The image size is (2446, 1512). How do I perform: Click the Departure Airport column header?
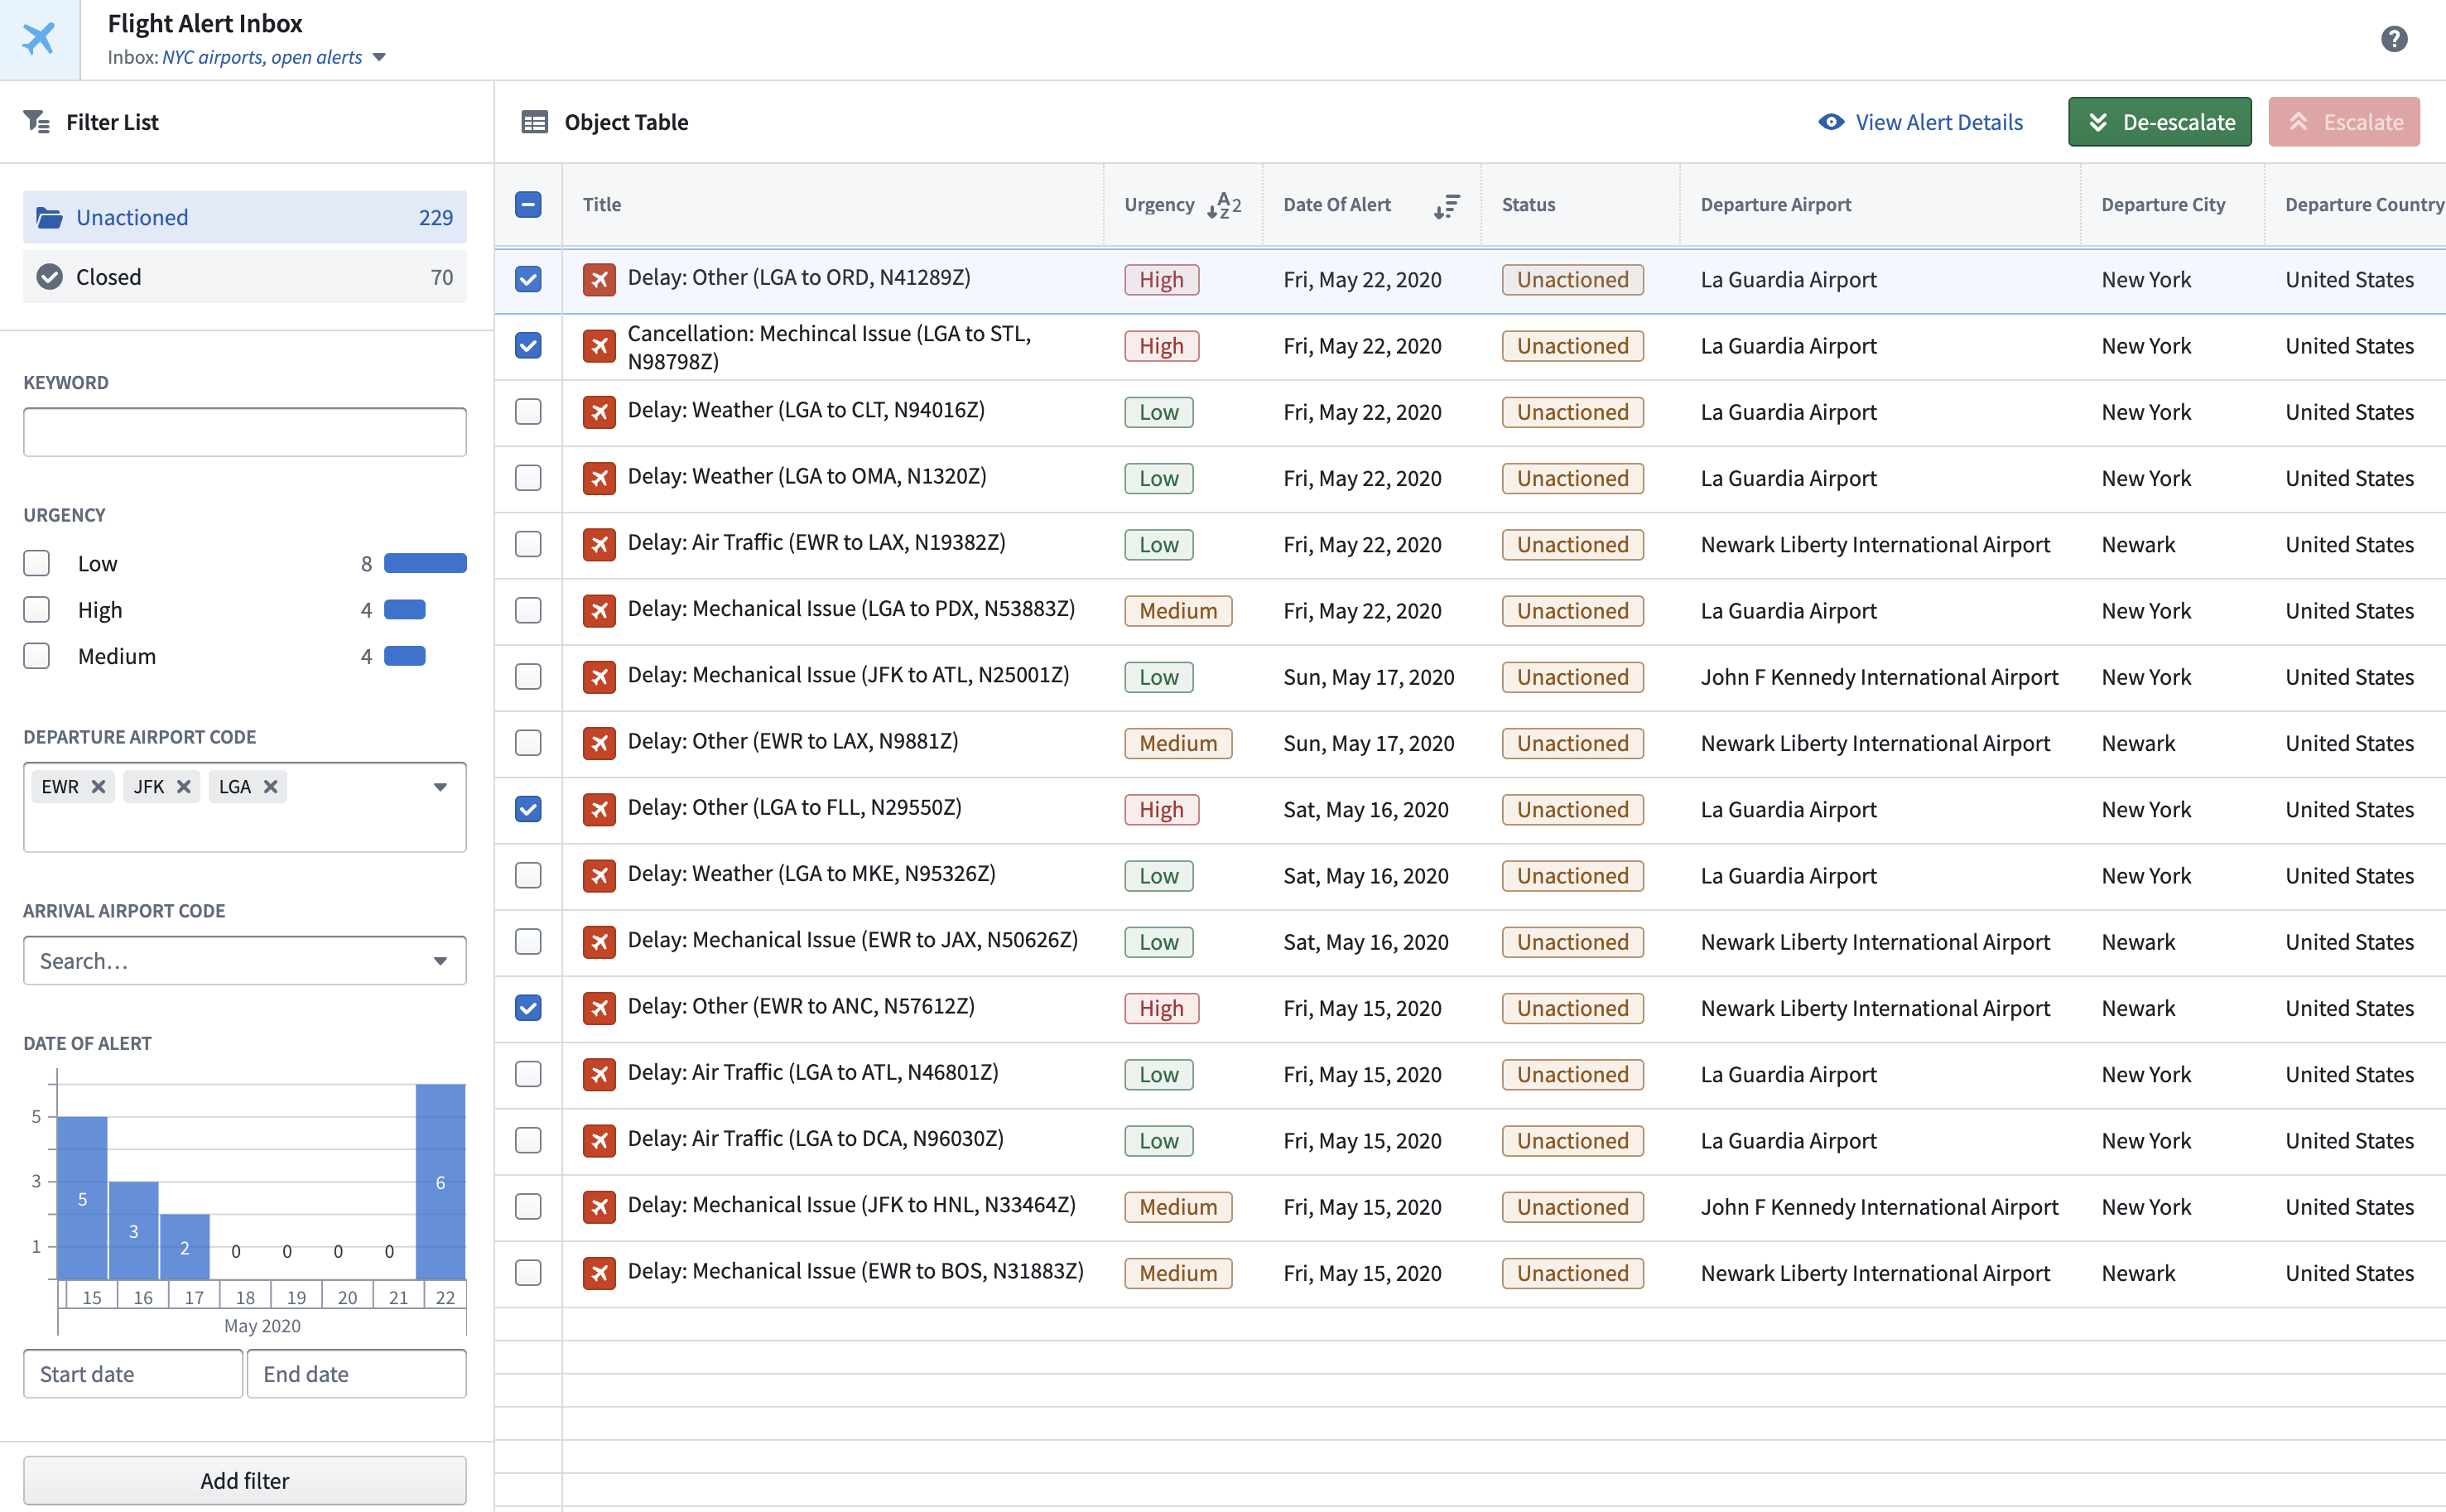(x=1776, y=205)
